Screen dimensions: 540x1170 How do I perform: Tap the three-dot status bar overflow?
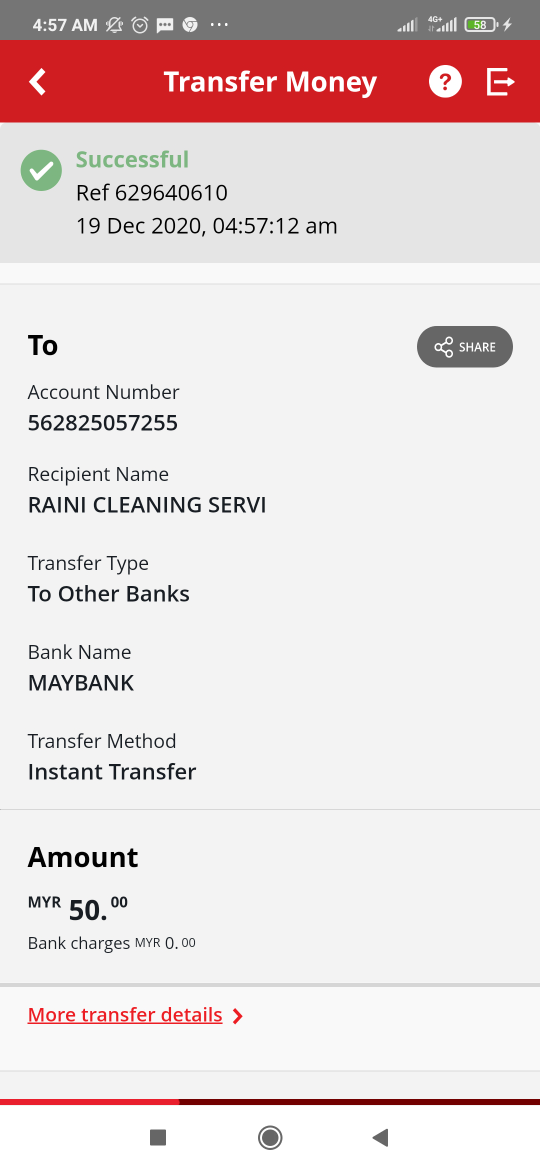[x=219, y=25]
